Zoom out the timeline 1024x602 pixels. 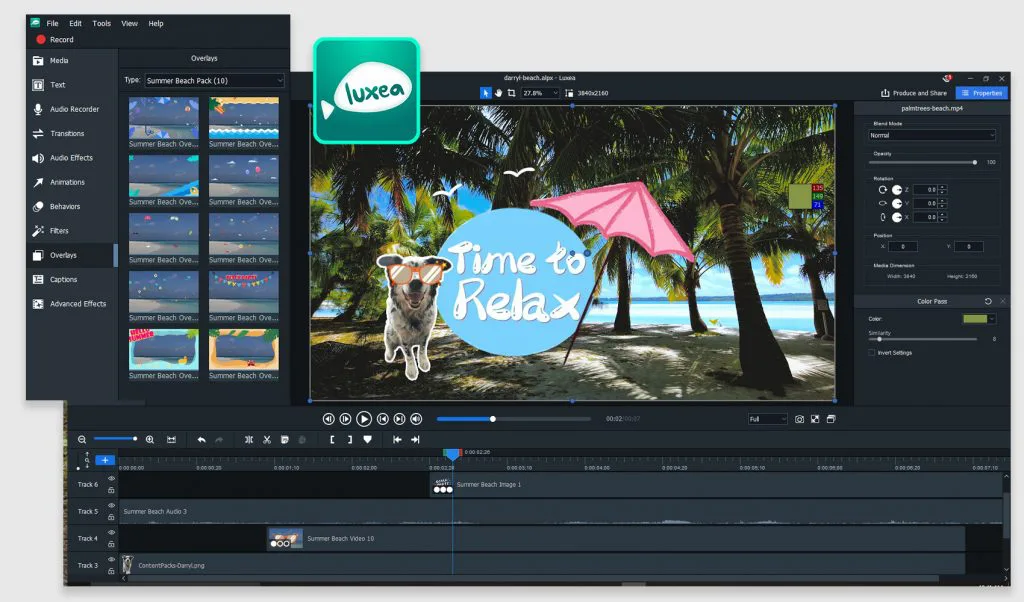click(x=82, y=439)
